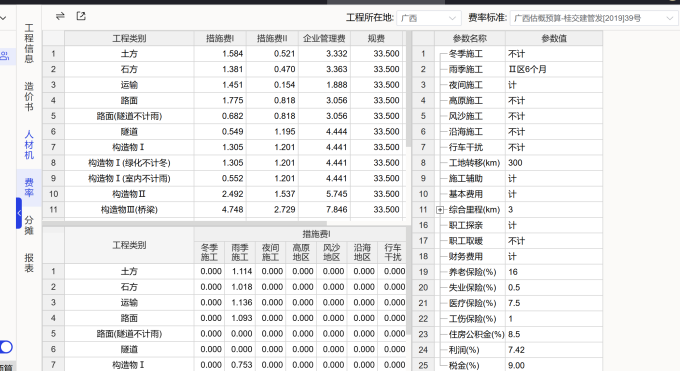Switch to the 人材机 tab
This screenshot has width=680, height=371.
click(x=29, y=144)
